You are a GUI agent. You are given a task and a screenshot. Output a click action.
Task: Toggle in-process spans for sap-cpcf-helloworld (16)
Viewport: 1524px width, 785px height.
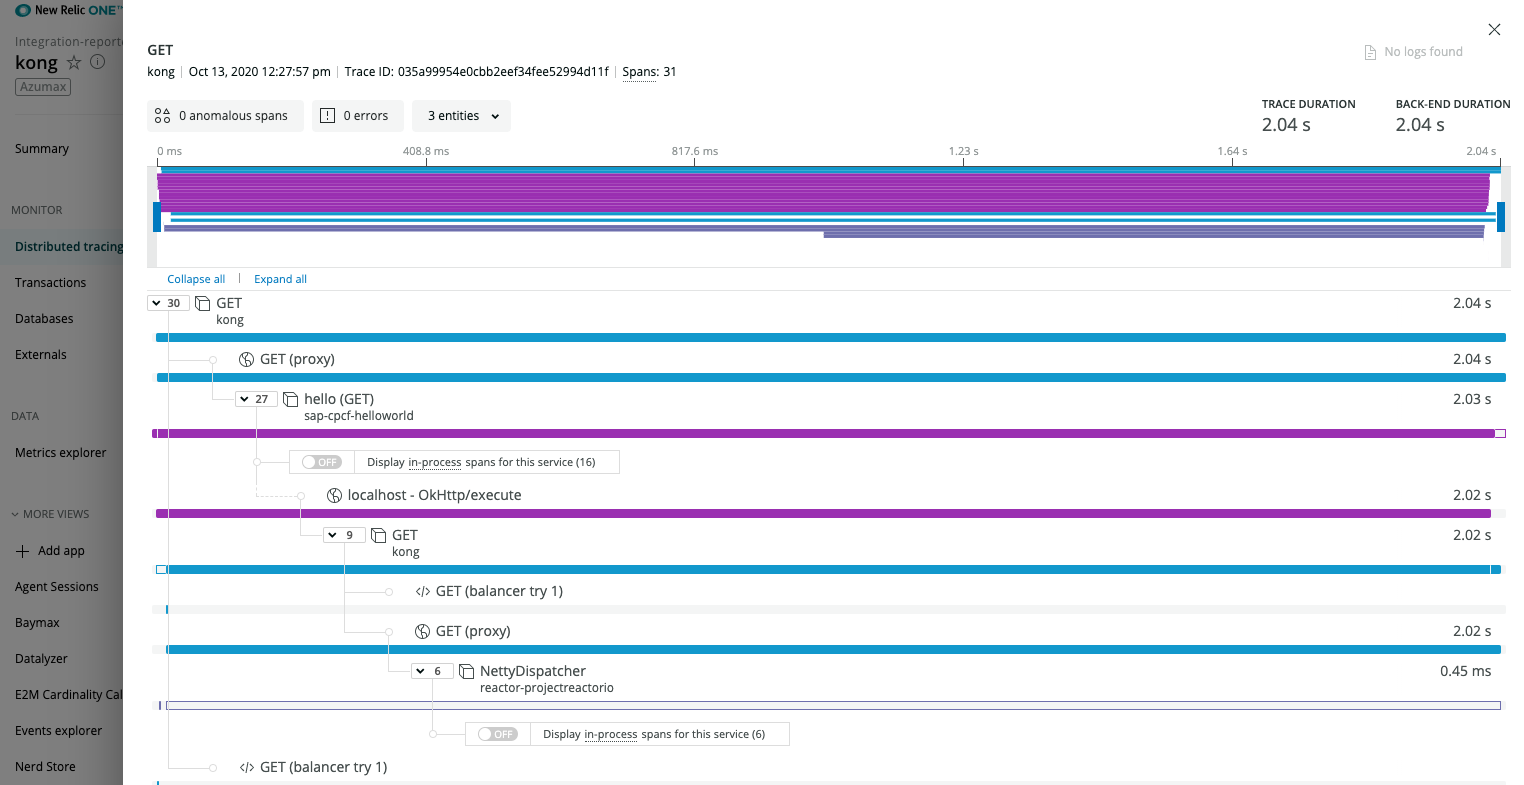[322, 462]
